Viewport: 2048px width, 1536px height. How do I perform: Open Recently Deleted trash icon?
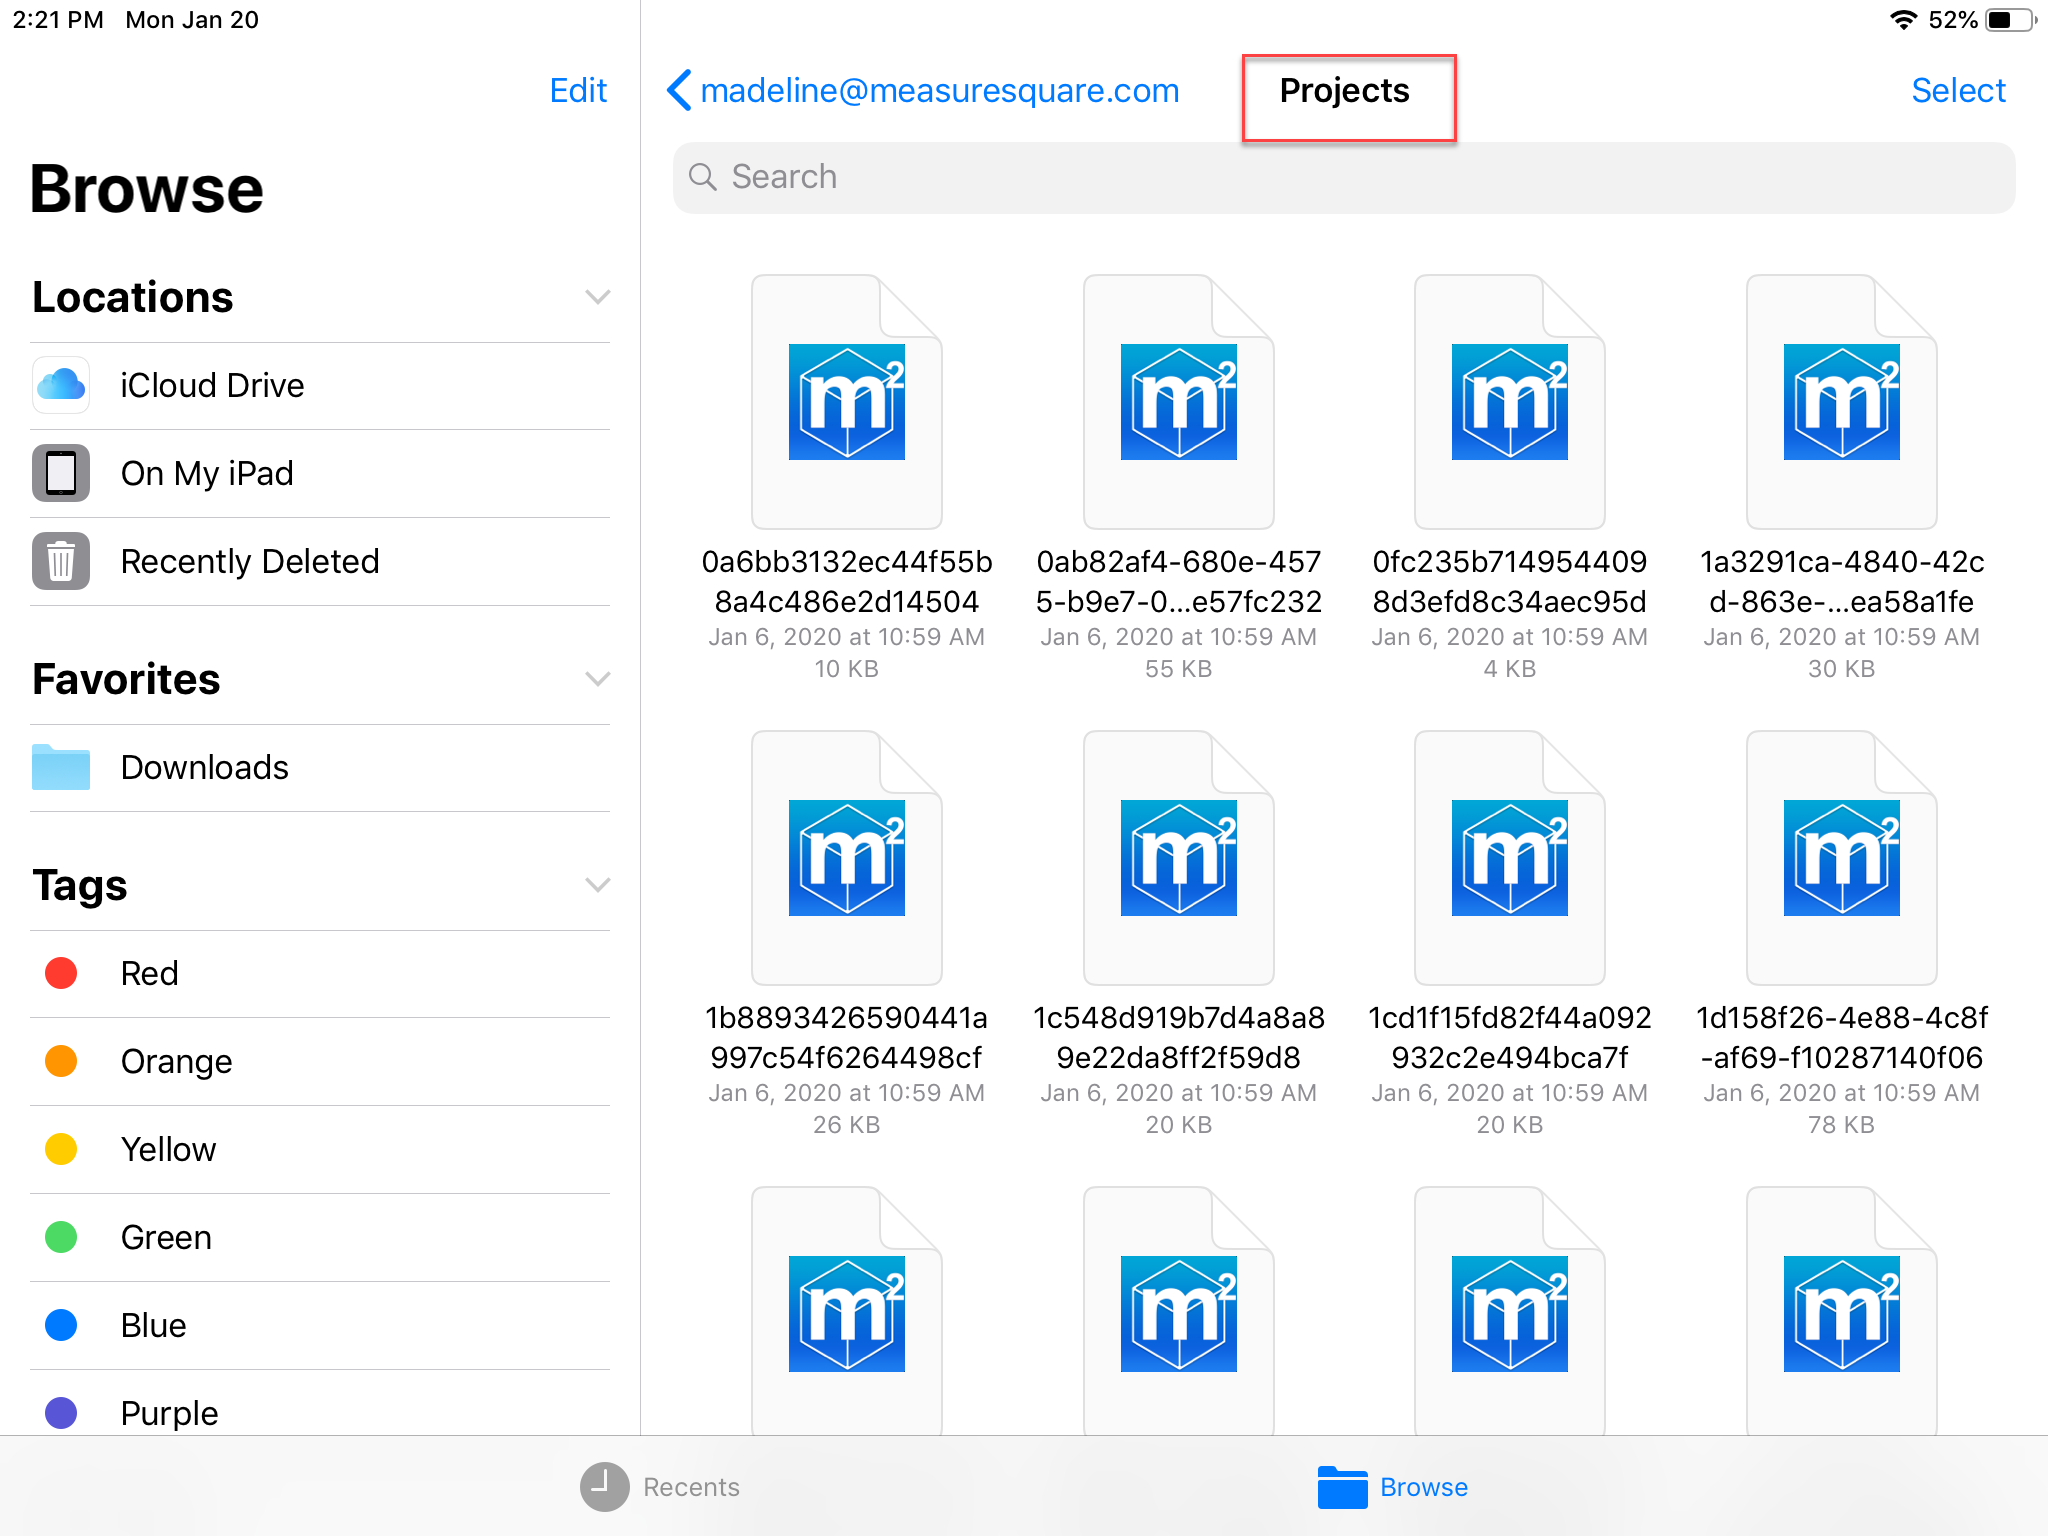61,561
